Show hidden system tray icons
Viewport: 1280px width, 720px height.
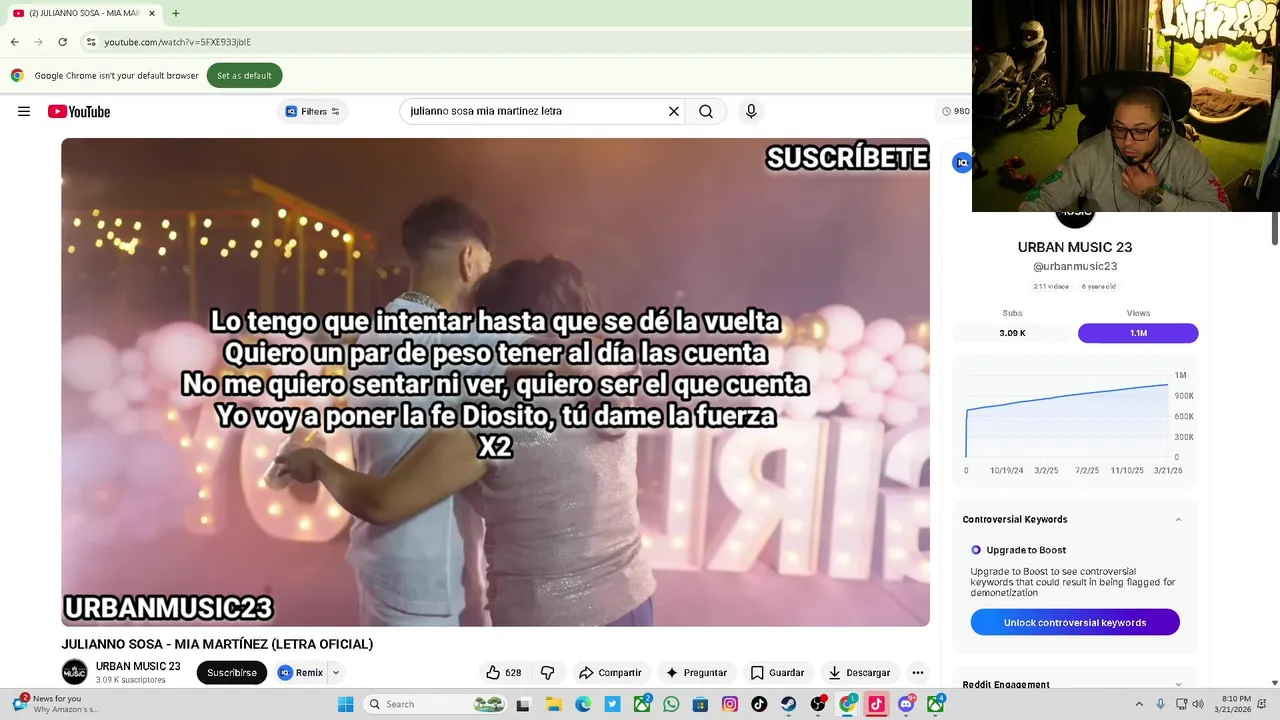[1139, 704]
